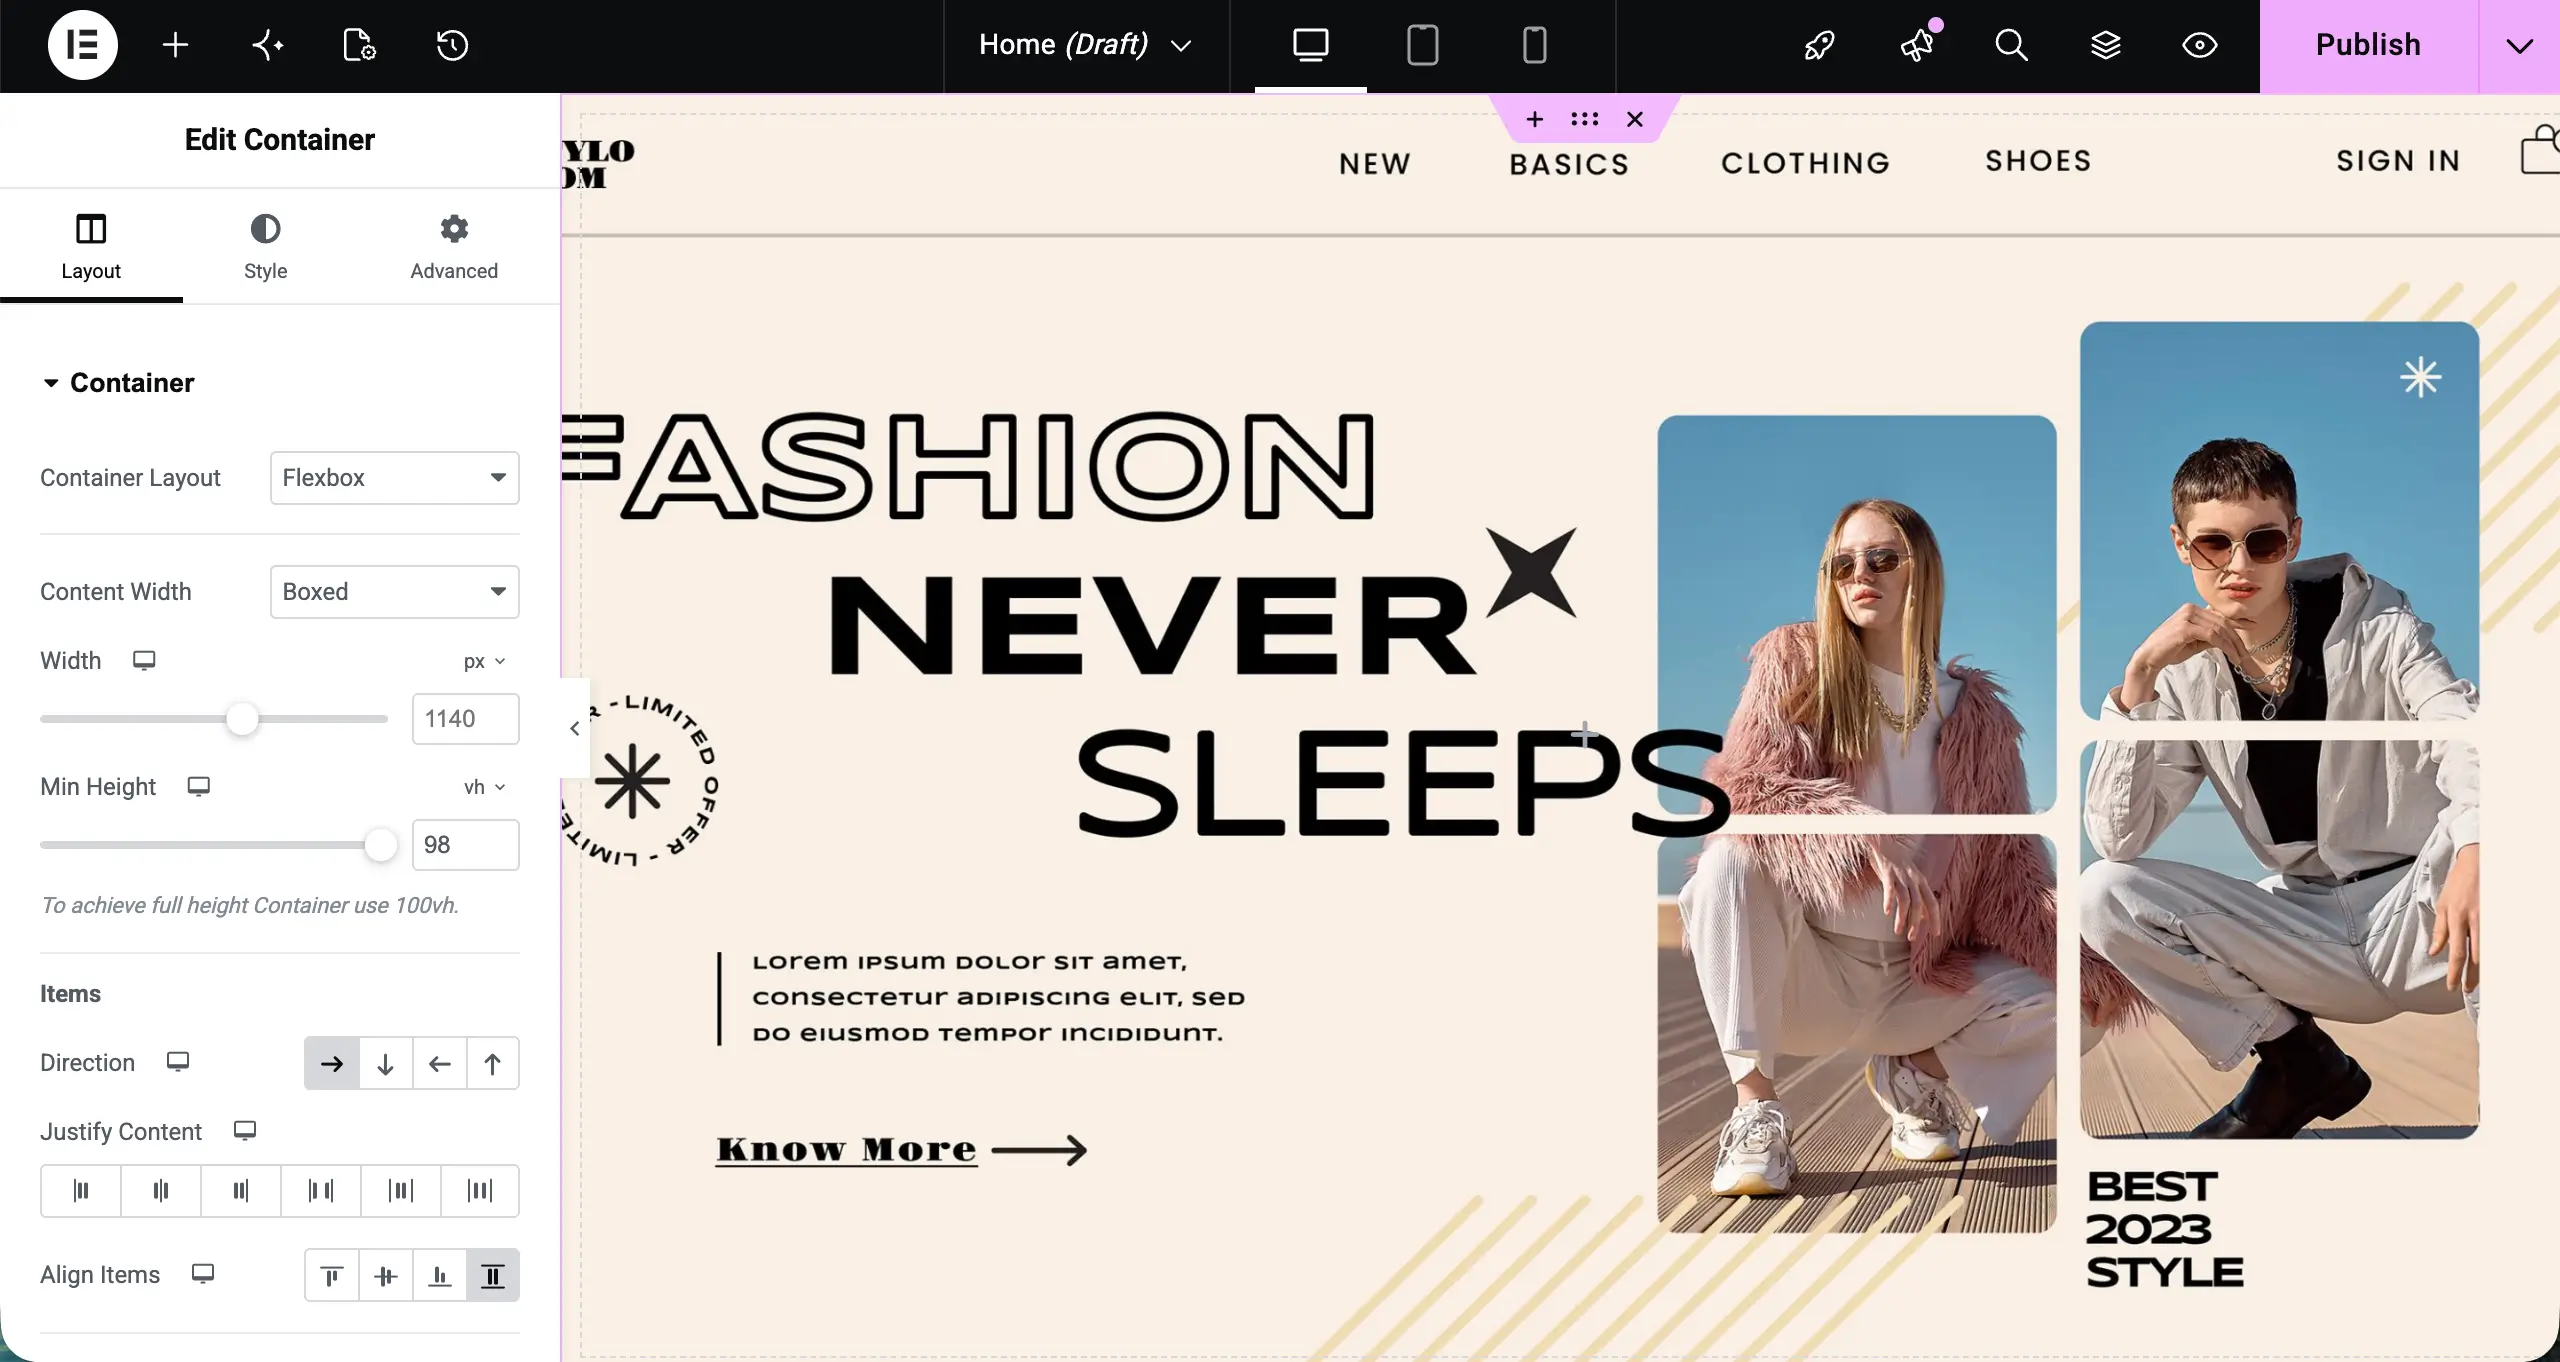Image resolution: width=2560 pixels, height=1362 pixels.
Task: Expand the Publish options arrow
Action: point(2520,46)
